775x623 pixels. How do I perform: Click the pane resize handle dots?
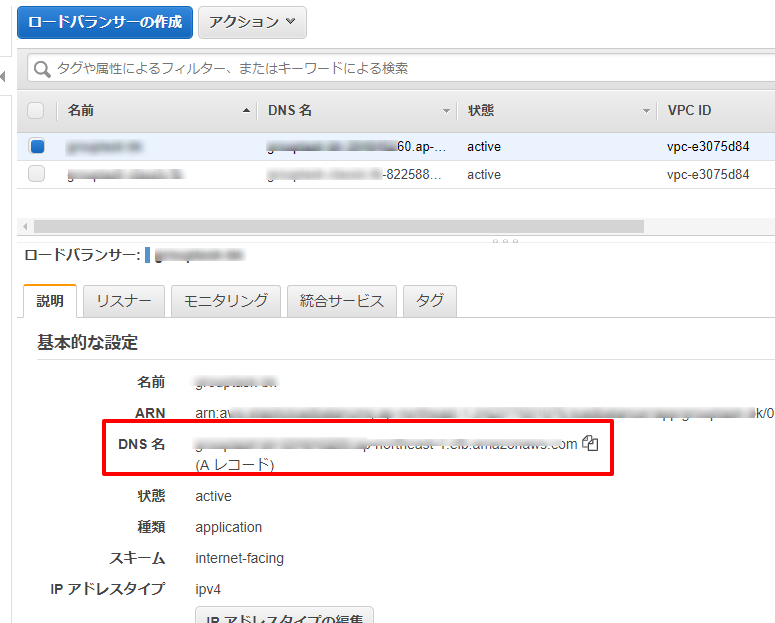tap(506, 241)
